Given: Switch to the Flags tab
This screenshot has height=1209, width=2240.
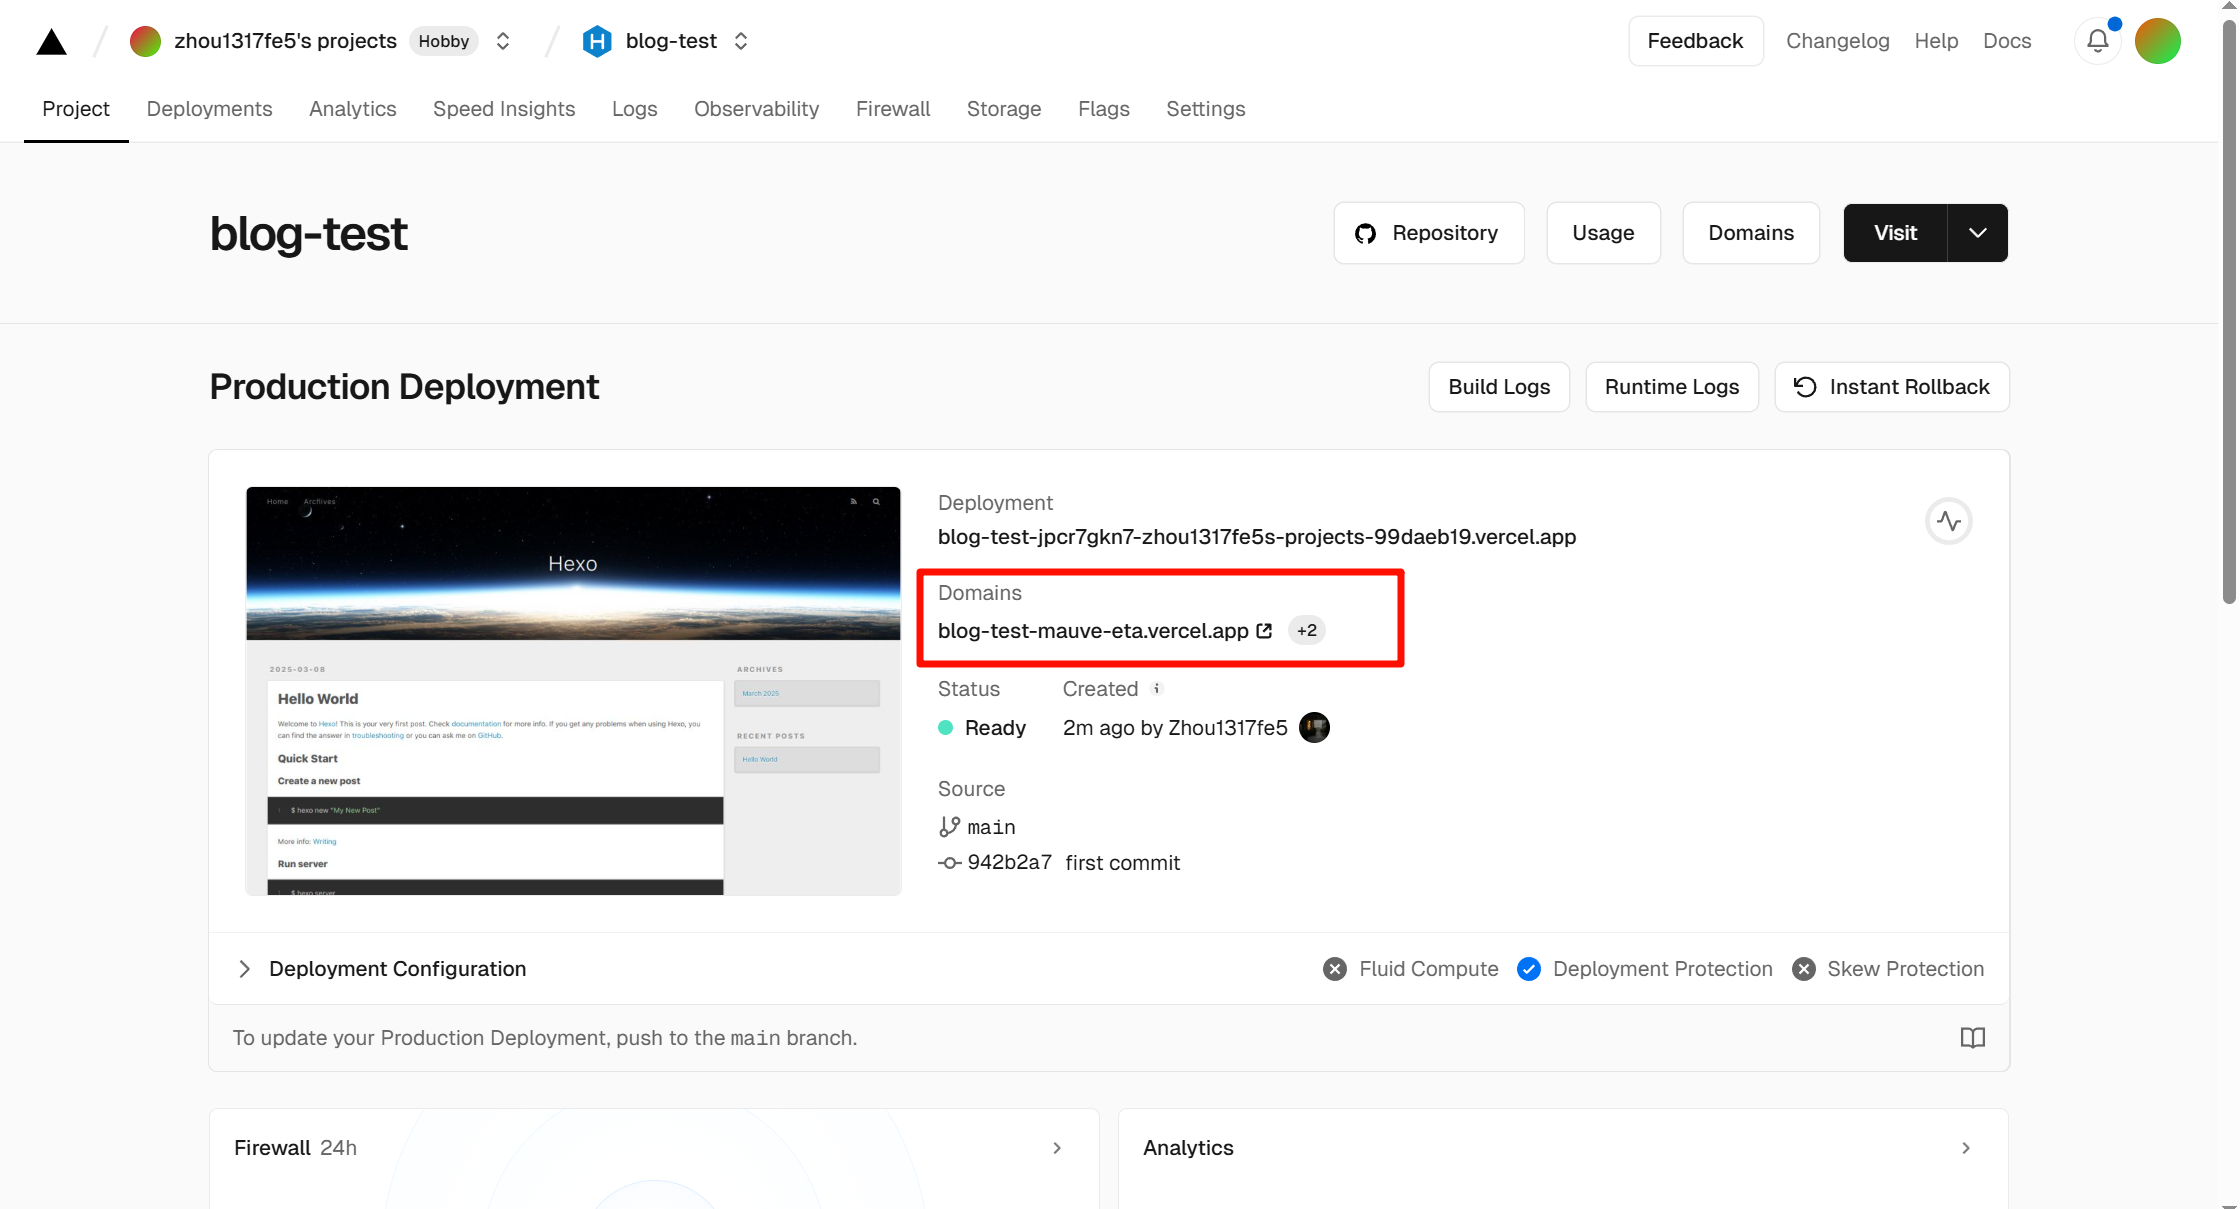Looking at the screenshot, I should tap(1104, 109).
